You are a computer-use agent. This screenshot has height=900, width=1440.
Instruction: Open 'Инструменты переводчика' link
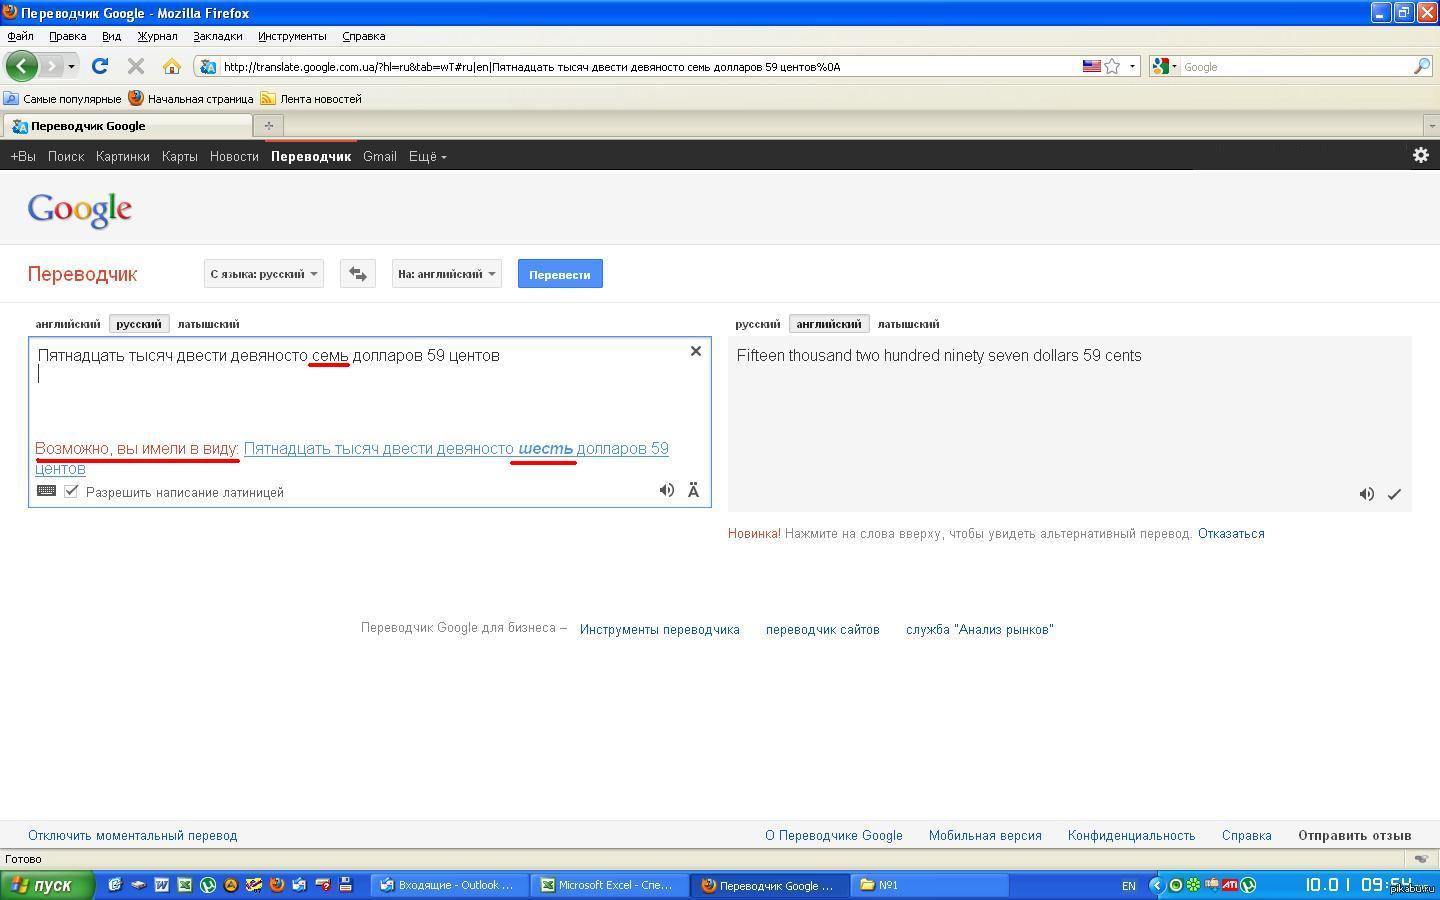(x=660, y=630)
